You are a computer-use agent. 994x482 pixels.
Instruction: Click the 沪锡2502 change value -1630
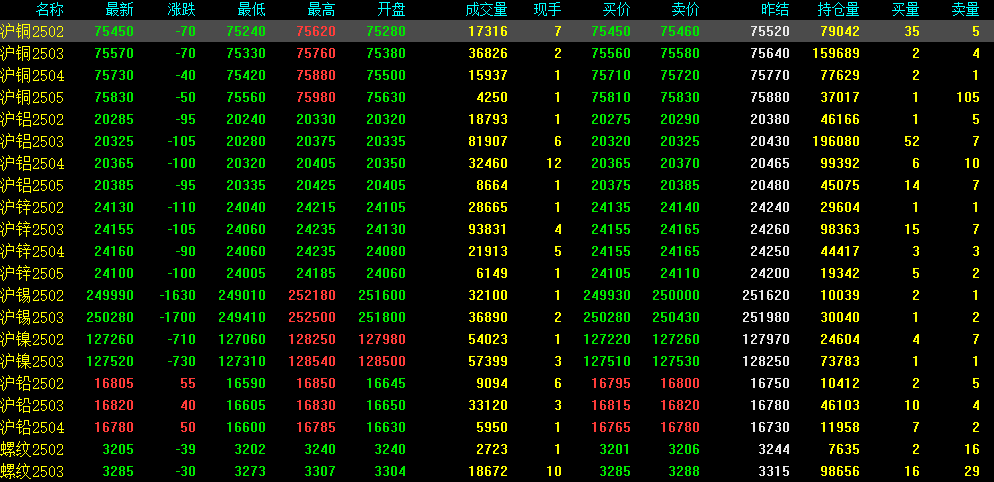pos(177,296)
